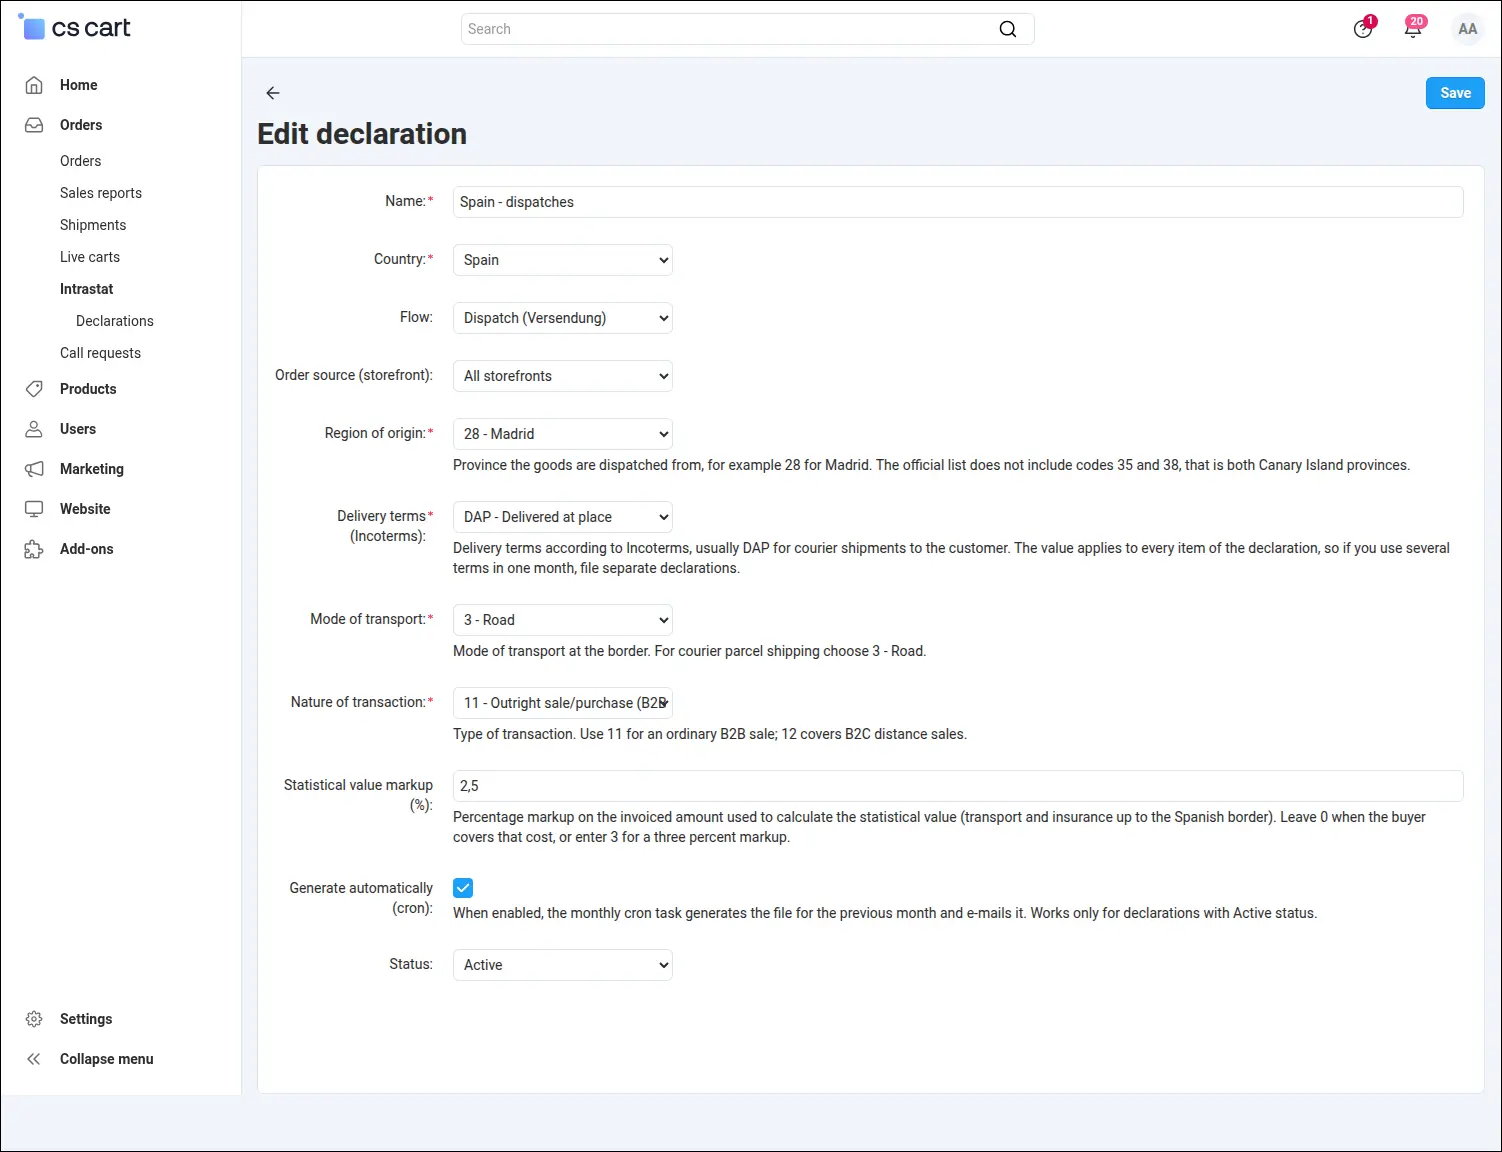Click the Collapse menu label
Viewport: 1502px width, 1152px height.
coord(107,1059)
